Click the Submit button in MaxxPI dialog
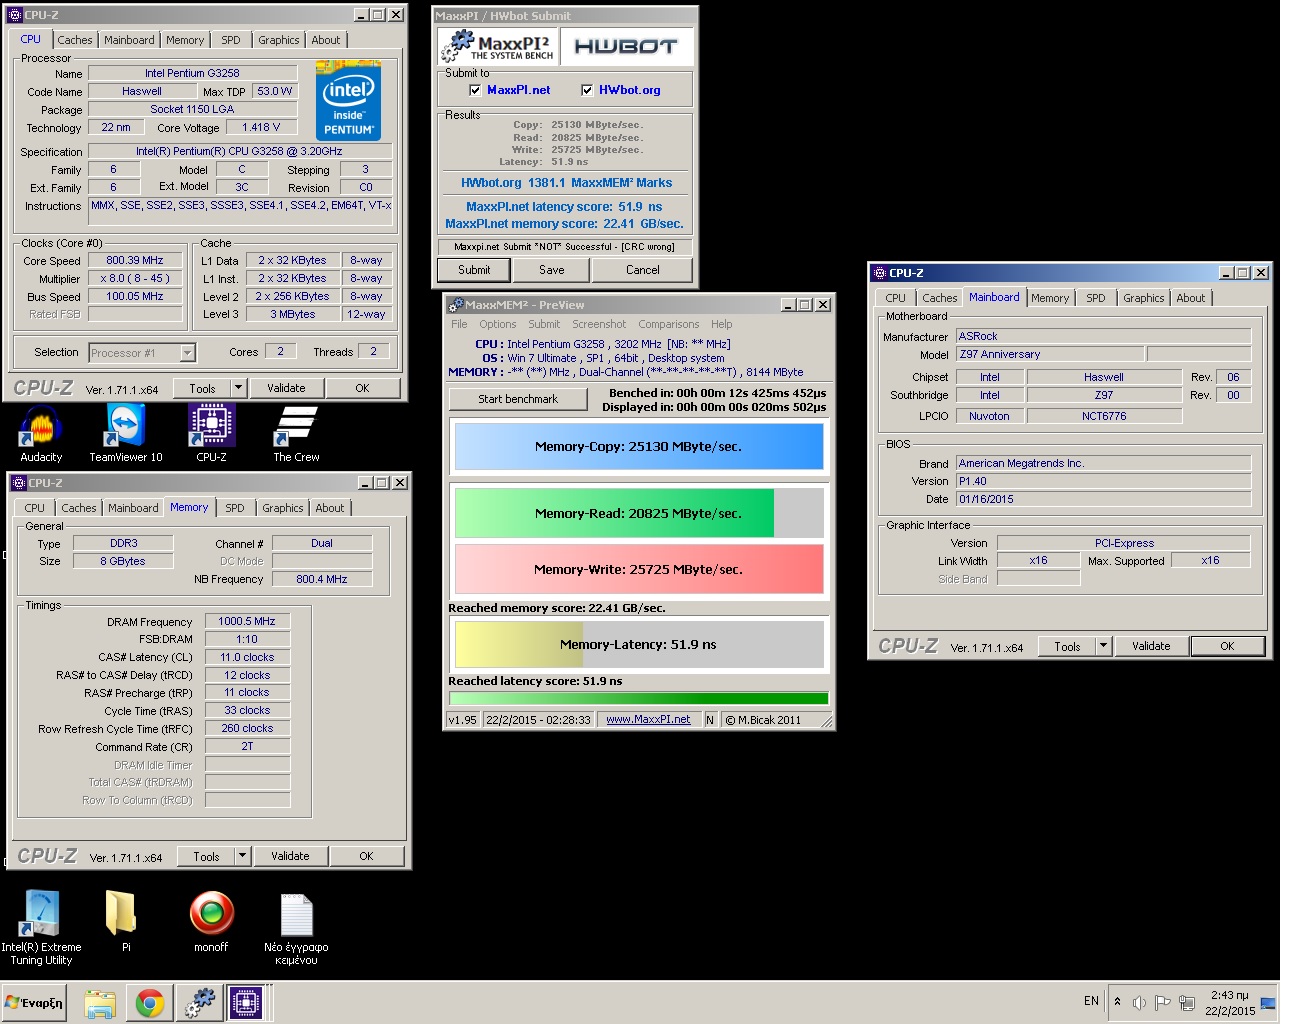Screen dimensions: 1296x1024 (474, 270)
